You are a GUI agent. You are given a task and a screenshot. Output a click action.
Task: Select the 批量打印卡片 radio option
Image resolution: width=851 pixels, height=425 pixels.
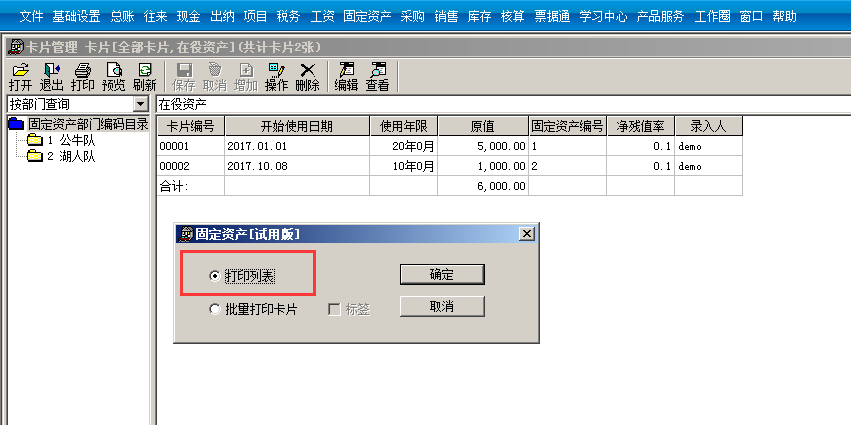tap(214, 309)
